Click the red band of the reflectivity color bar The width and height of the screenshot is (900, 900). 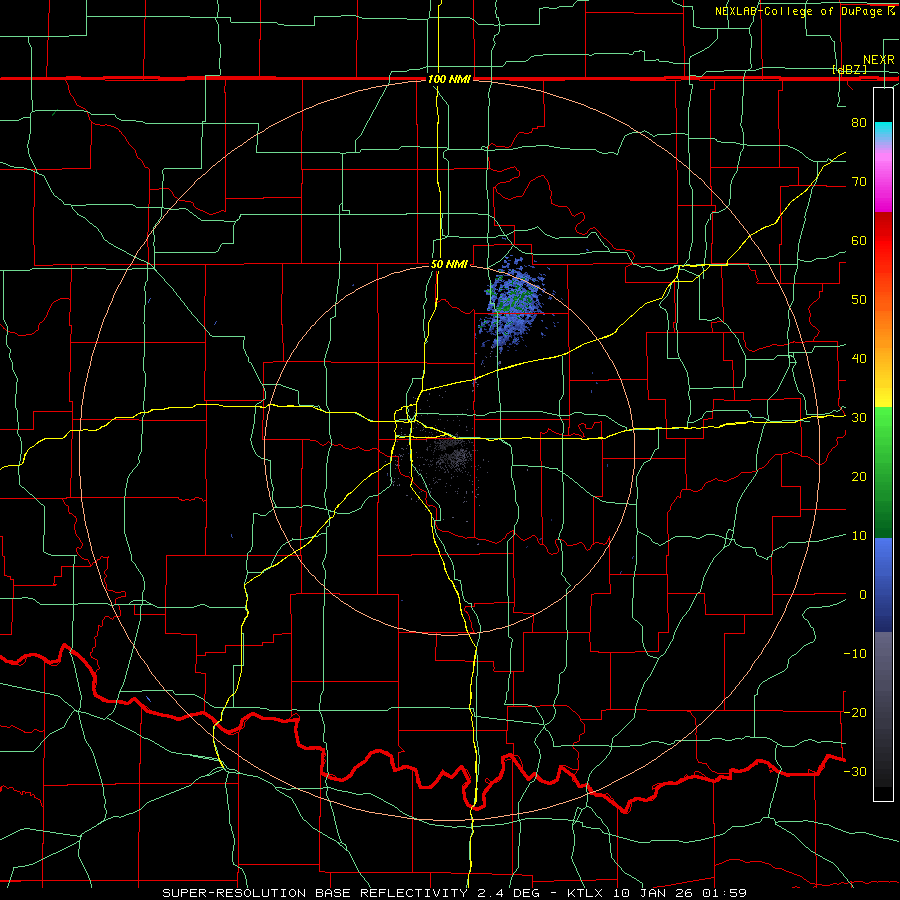tap(883, 241)
